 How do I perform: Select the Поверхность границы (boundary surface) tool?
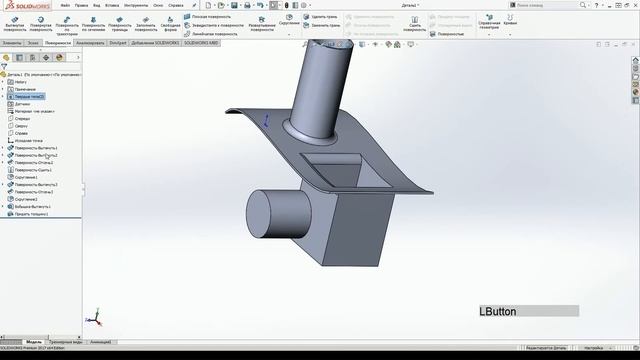point(120,24)
